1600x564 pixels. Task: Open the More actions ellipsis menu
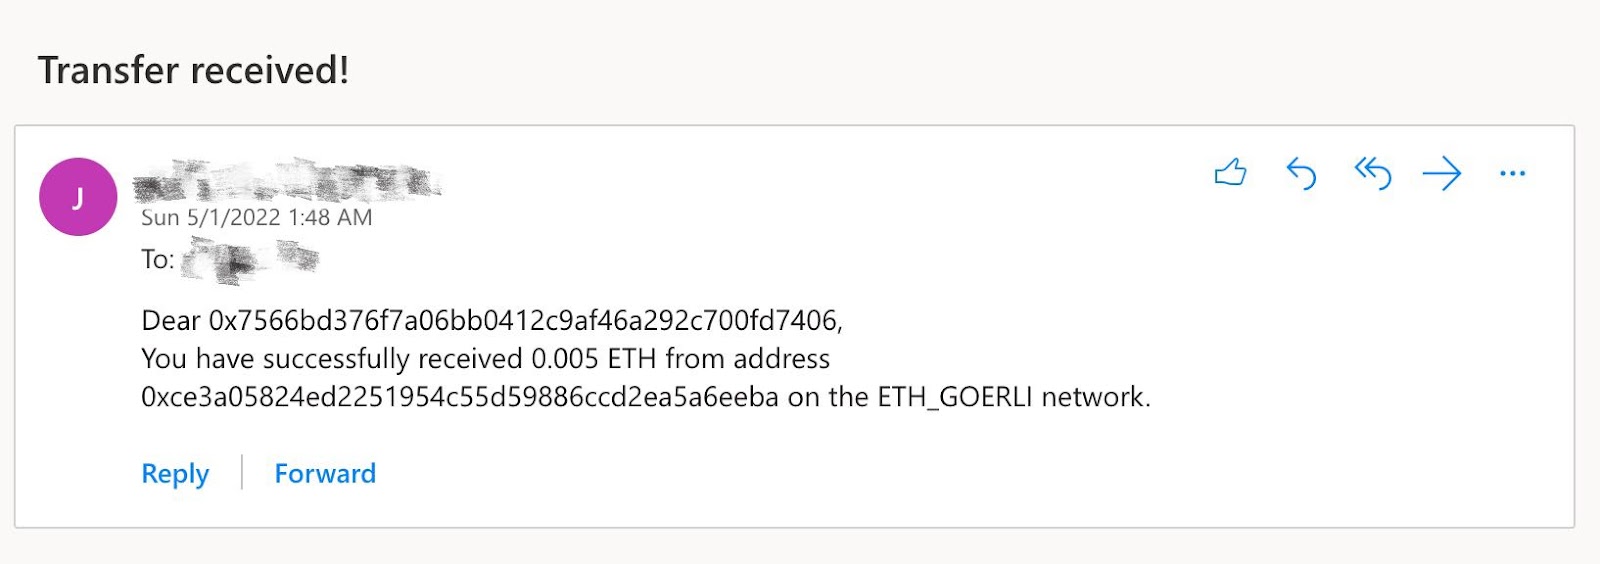[x=1512, y=174]
